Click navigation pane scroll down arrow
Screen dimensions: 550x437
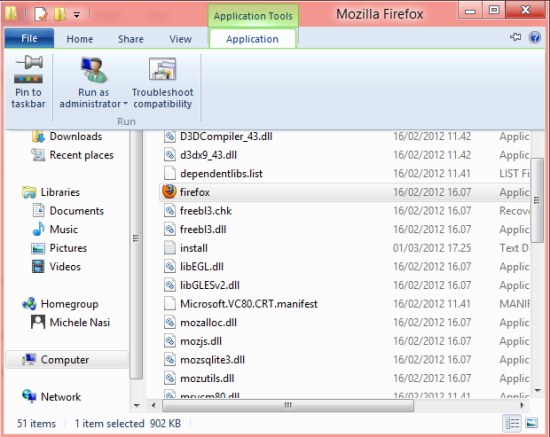pyautogui.click(x=136, y=405)
